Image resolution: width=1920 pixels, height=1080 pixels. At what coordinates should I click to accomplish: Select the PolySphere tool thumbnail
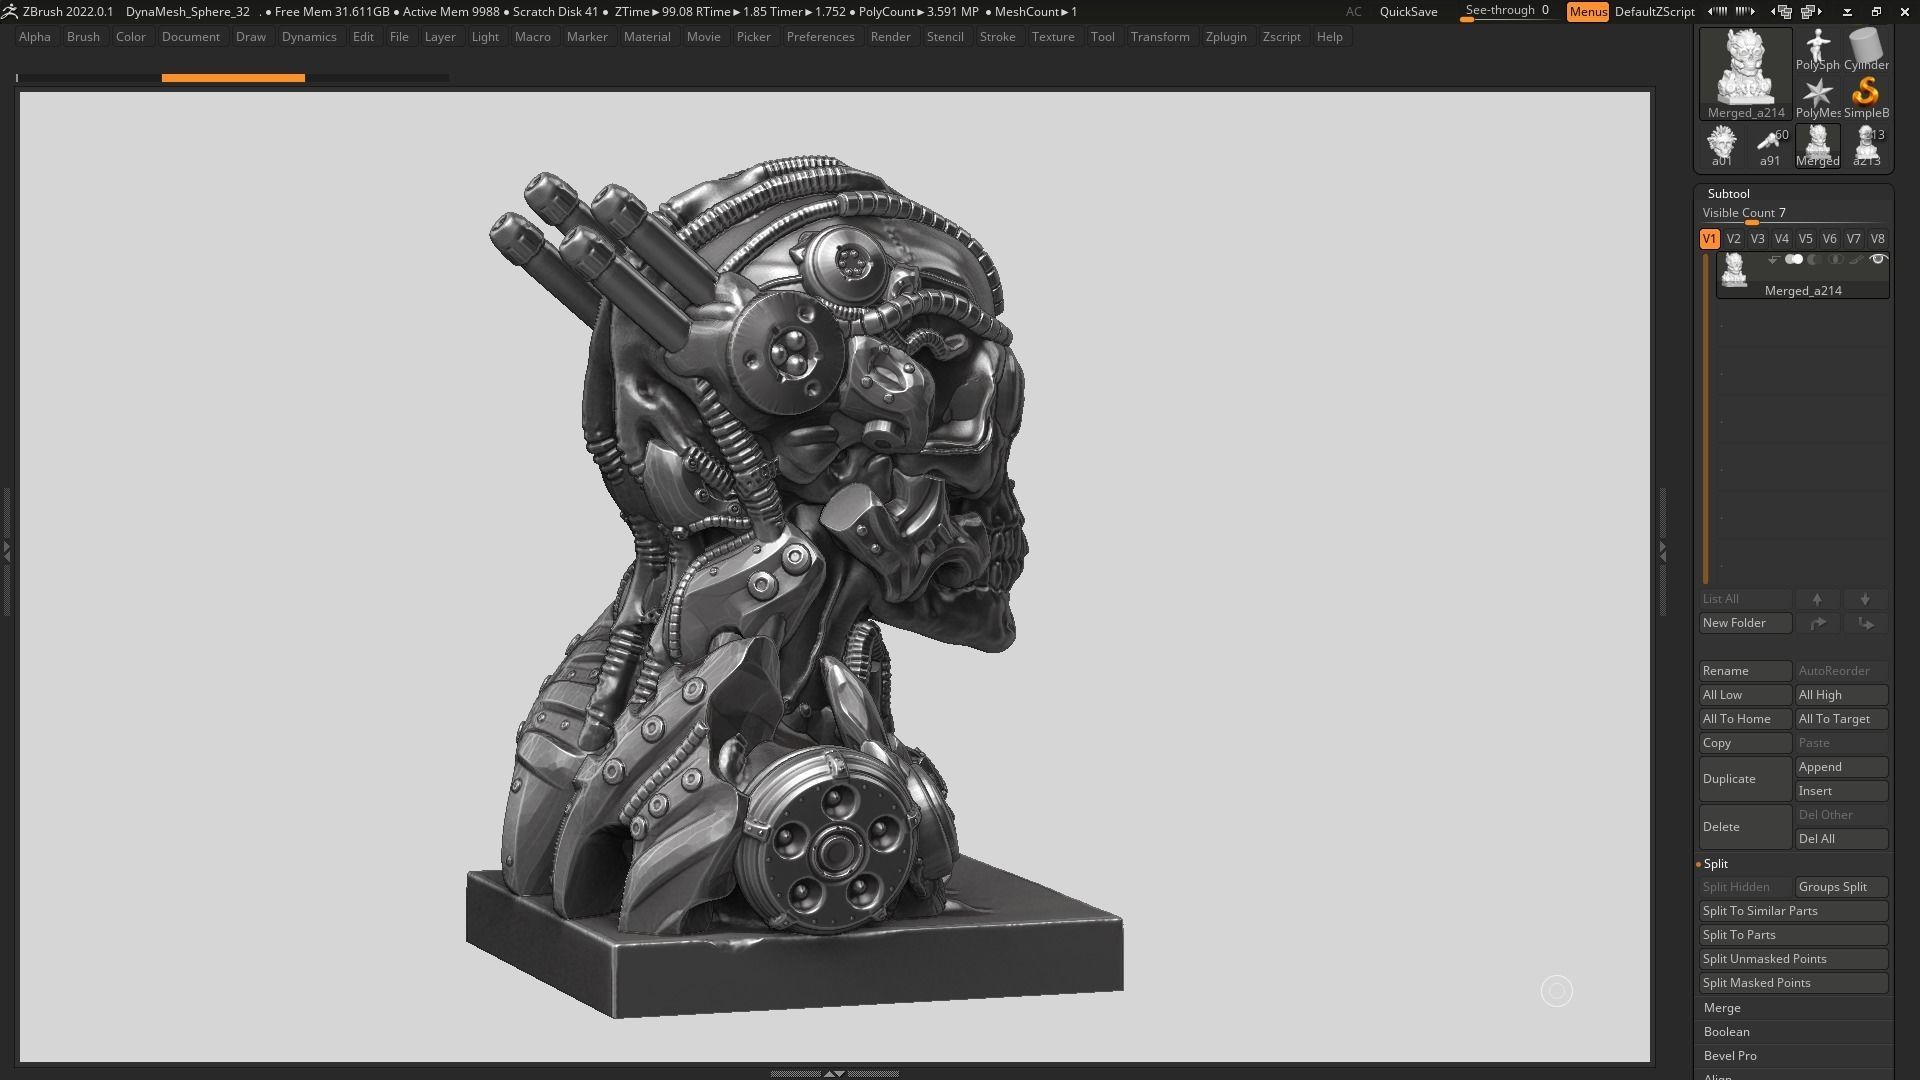(1817, 49)
